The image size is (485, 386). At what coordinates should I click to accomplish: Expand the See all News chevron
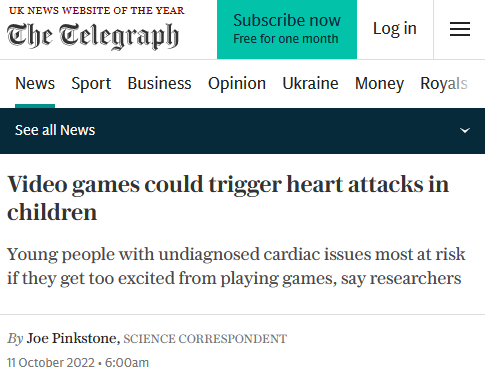465,130
